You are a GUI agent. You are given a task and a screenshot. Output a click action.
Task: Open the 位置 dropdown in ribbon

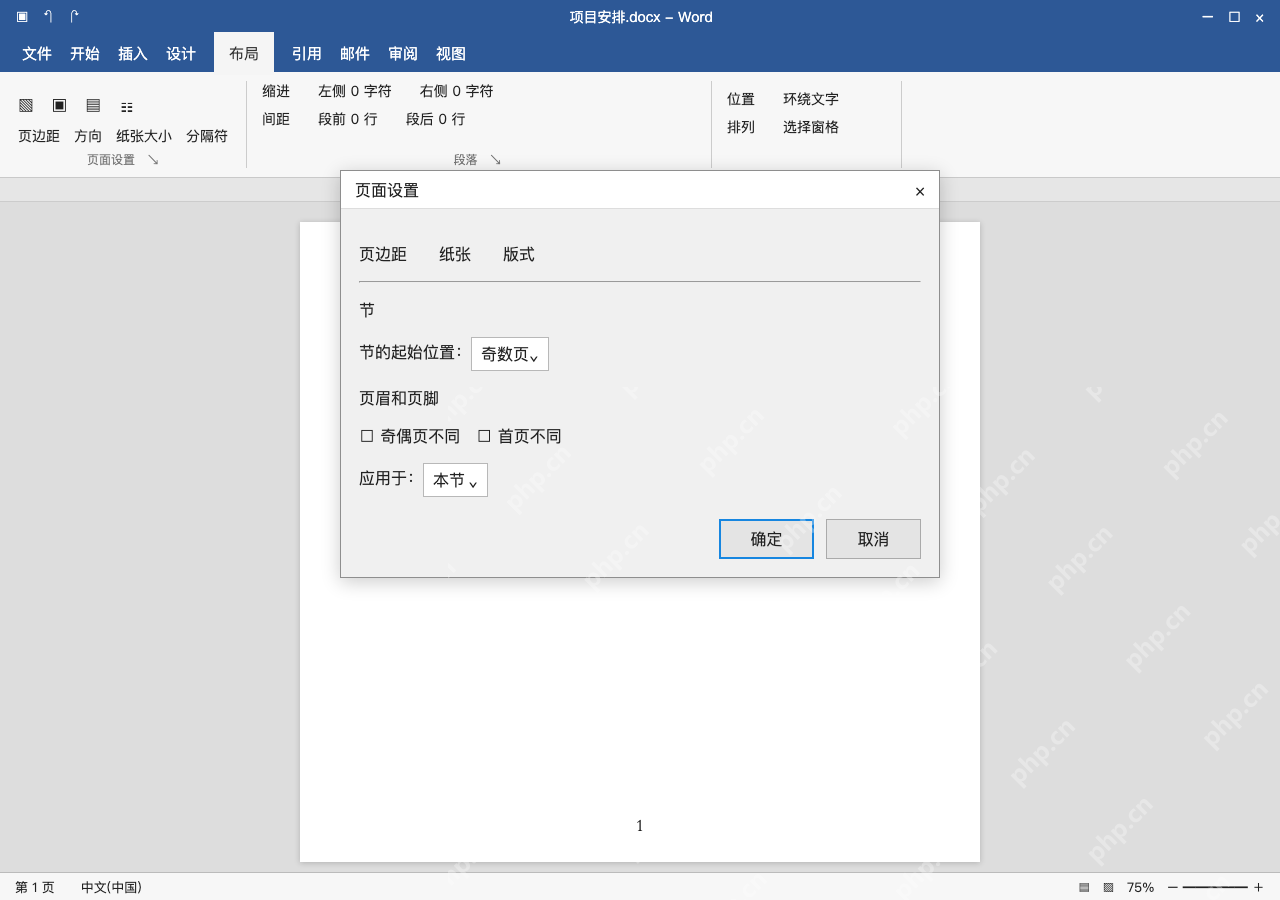(x=741, y=99)
